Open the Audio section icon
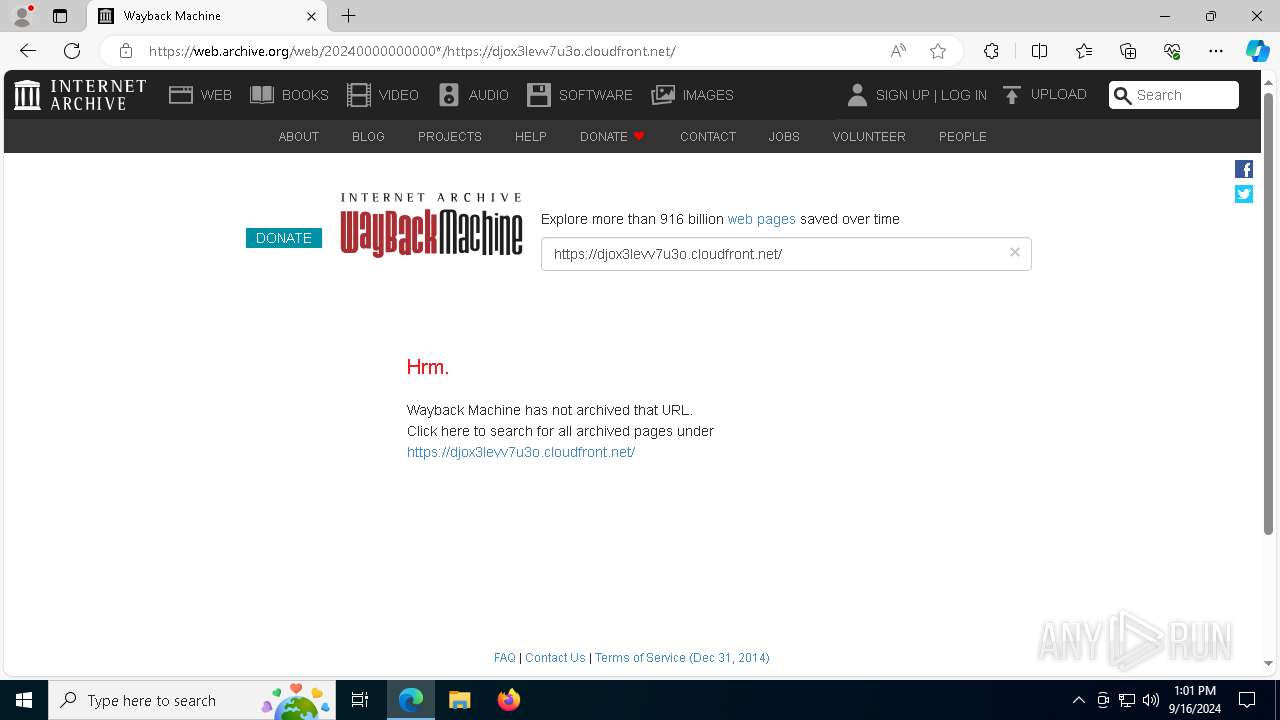This screenshot has width=1280, height=720. 449,95
